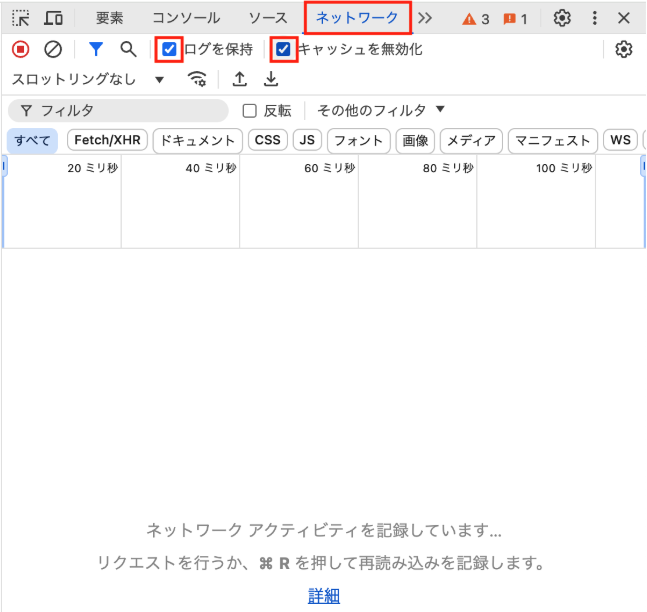
Task: Enable the 反転 checkbox
Action: (250, 111)
